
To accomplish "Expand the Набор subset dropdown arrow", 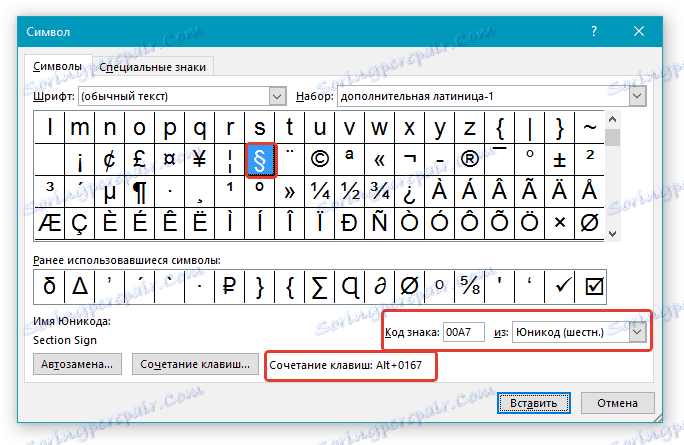I will coord(637,96).
